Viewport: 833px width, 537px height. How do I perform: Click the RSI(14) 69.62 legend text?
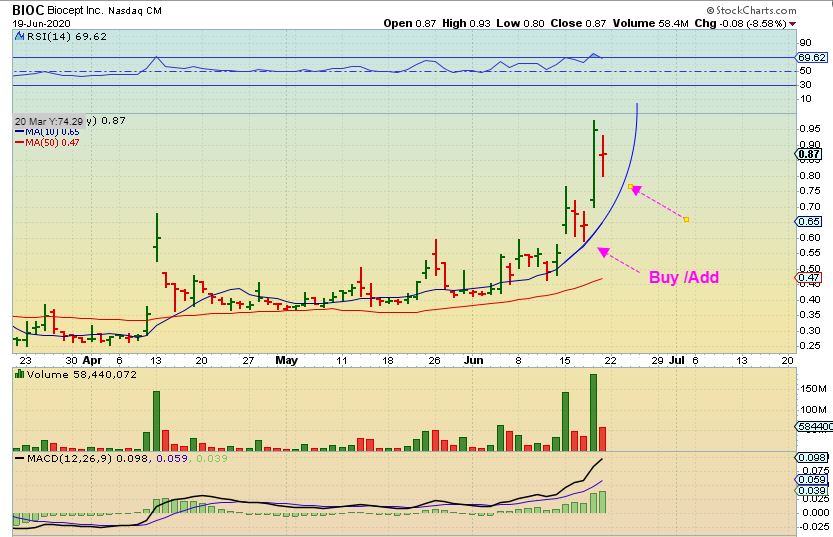point(66,37)
